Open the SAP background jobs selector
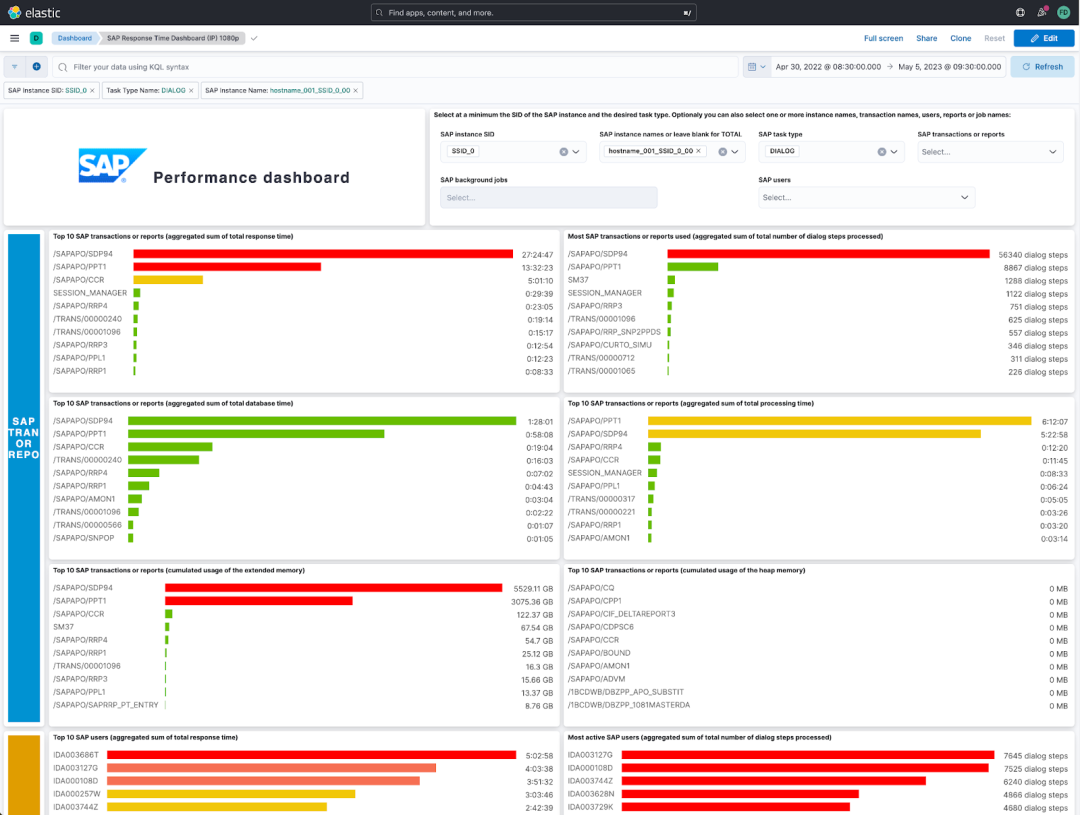The width and height of the screenshot is (1080, 815). (x=548, y=198)
